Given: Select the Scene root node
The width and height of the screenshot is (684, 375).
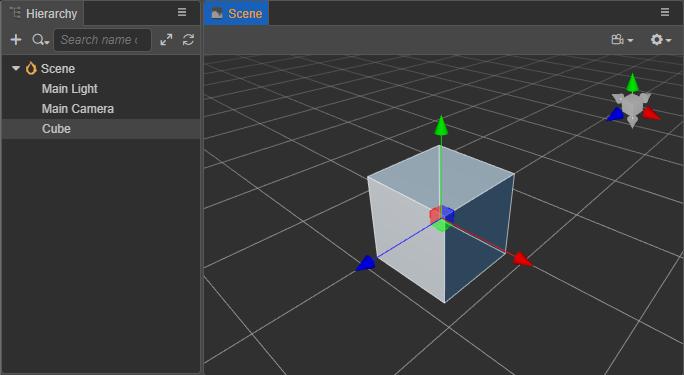Looking at the screenshot, I should [x=101, y=68].
